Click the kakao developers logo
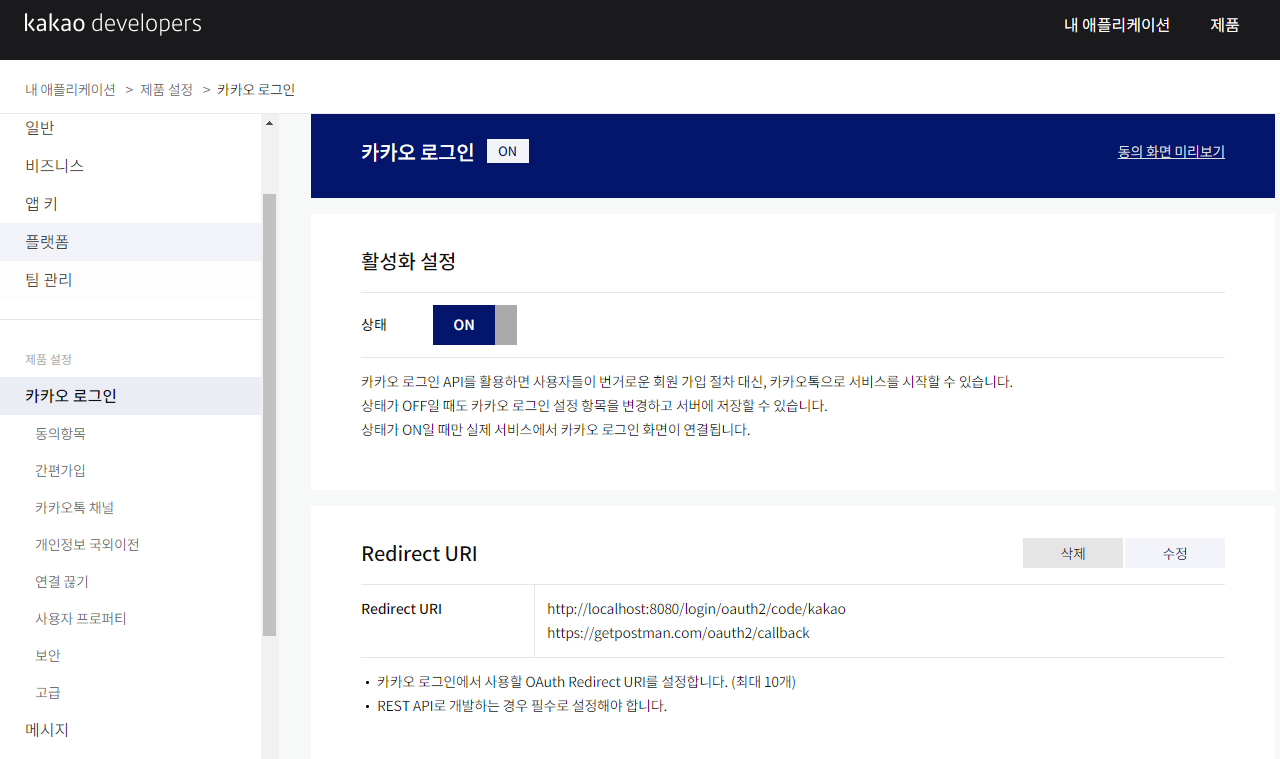 click(113, 24)
